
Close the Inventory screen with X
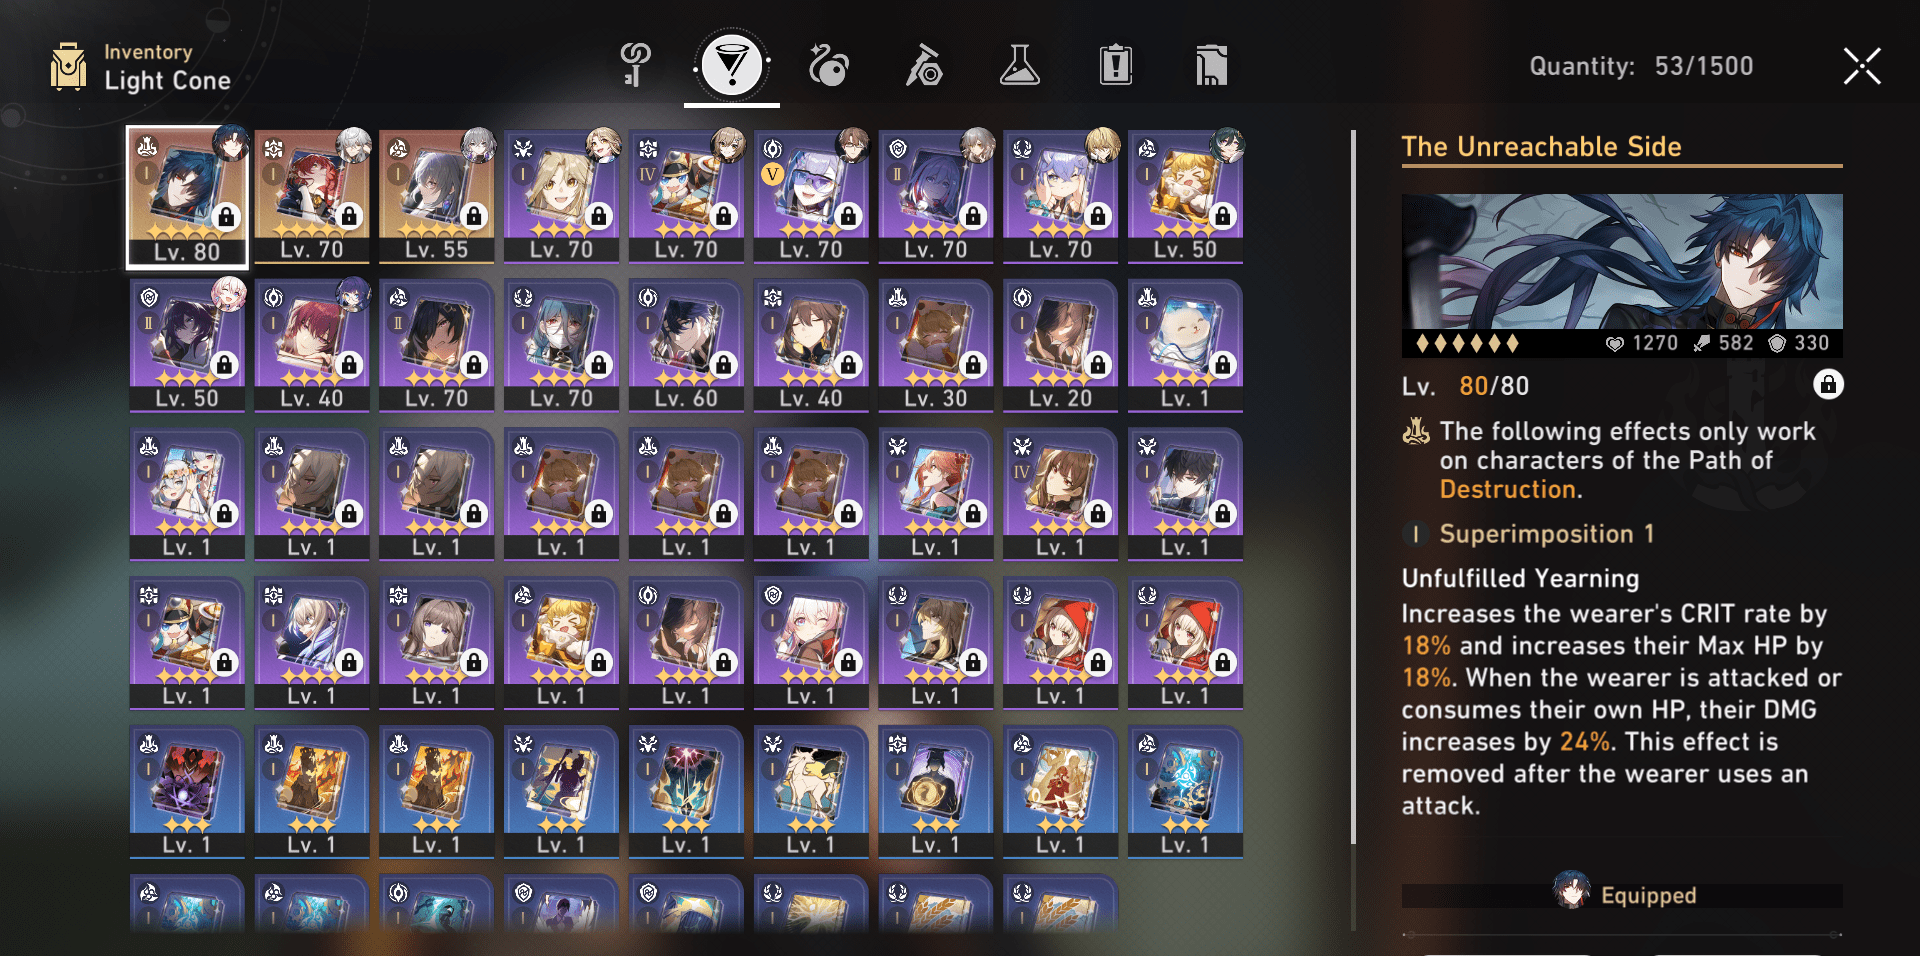point(1862,66)
